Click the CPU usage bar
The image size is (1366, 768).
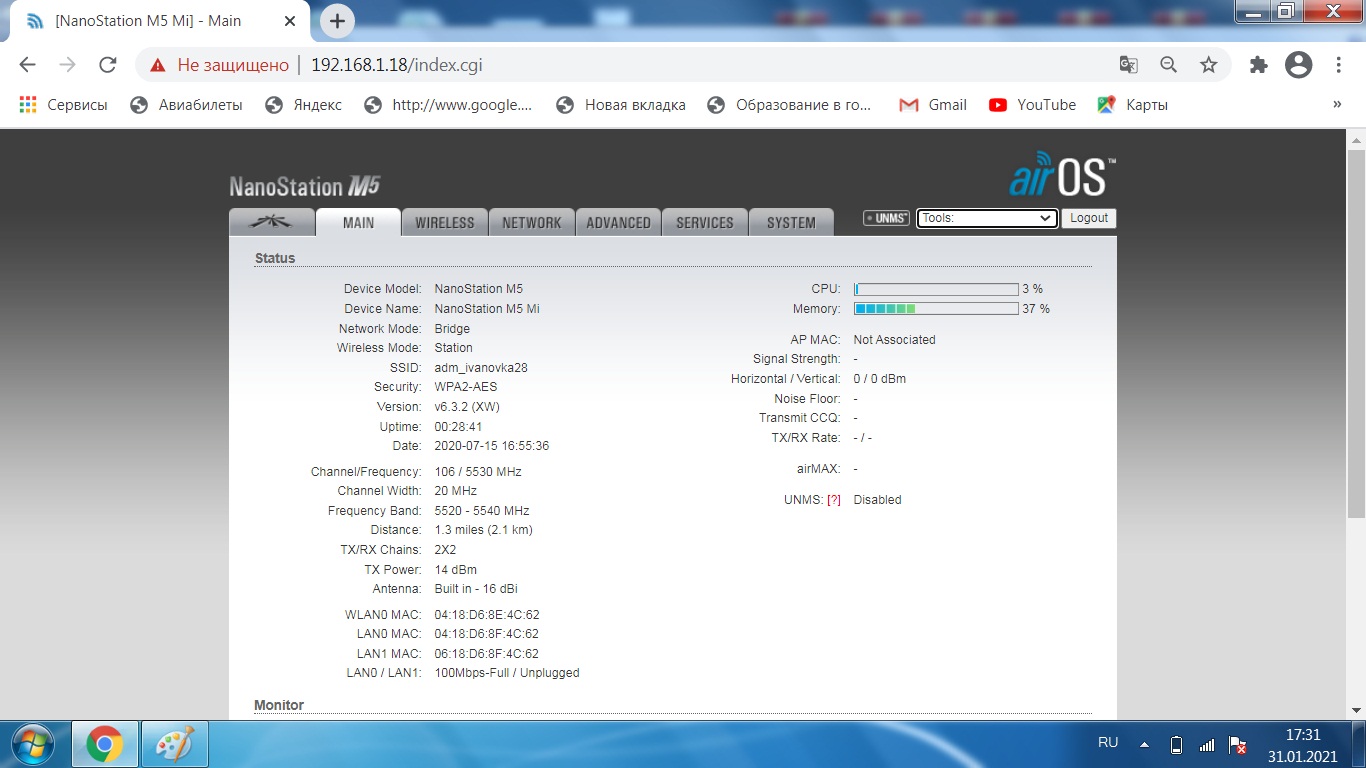coord(936,289)
